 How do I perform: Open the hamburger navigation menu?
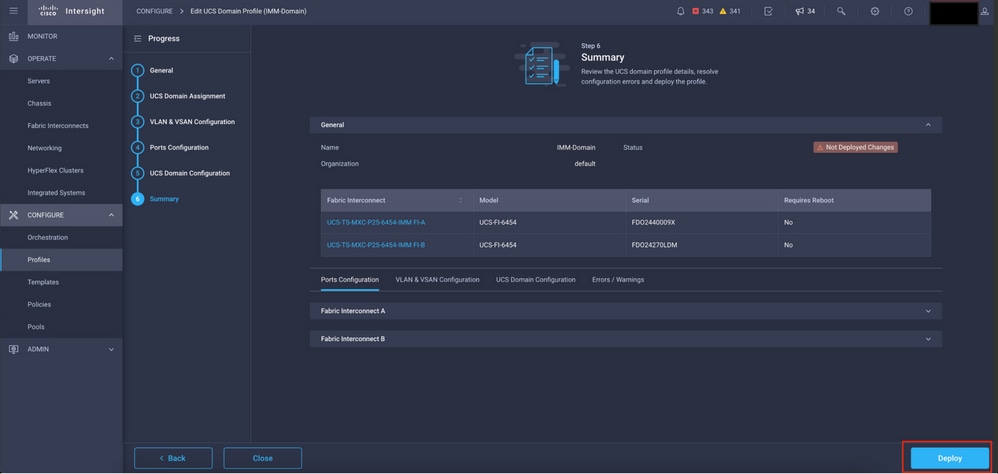[x=13, y=11]
